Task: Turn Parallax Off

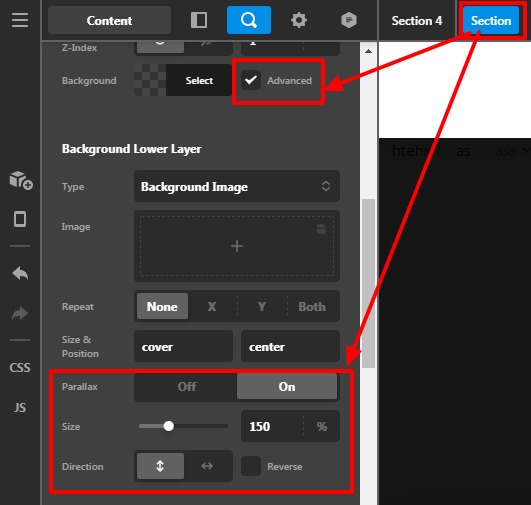Action: click(x=186, y=386)
